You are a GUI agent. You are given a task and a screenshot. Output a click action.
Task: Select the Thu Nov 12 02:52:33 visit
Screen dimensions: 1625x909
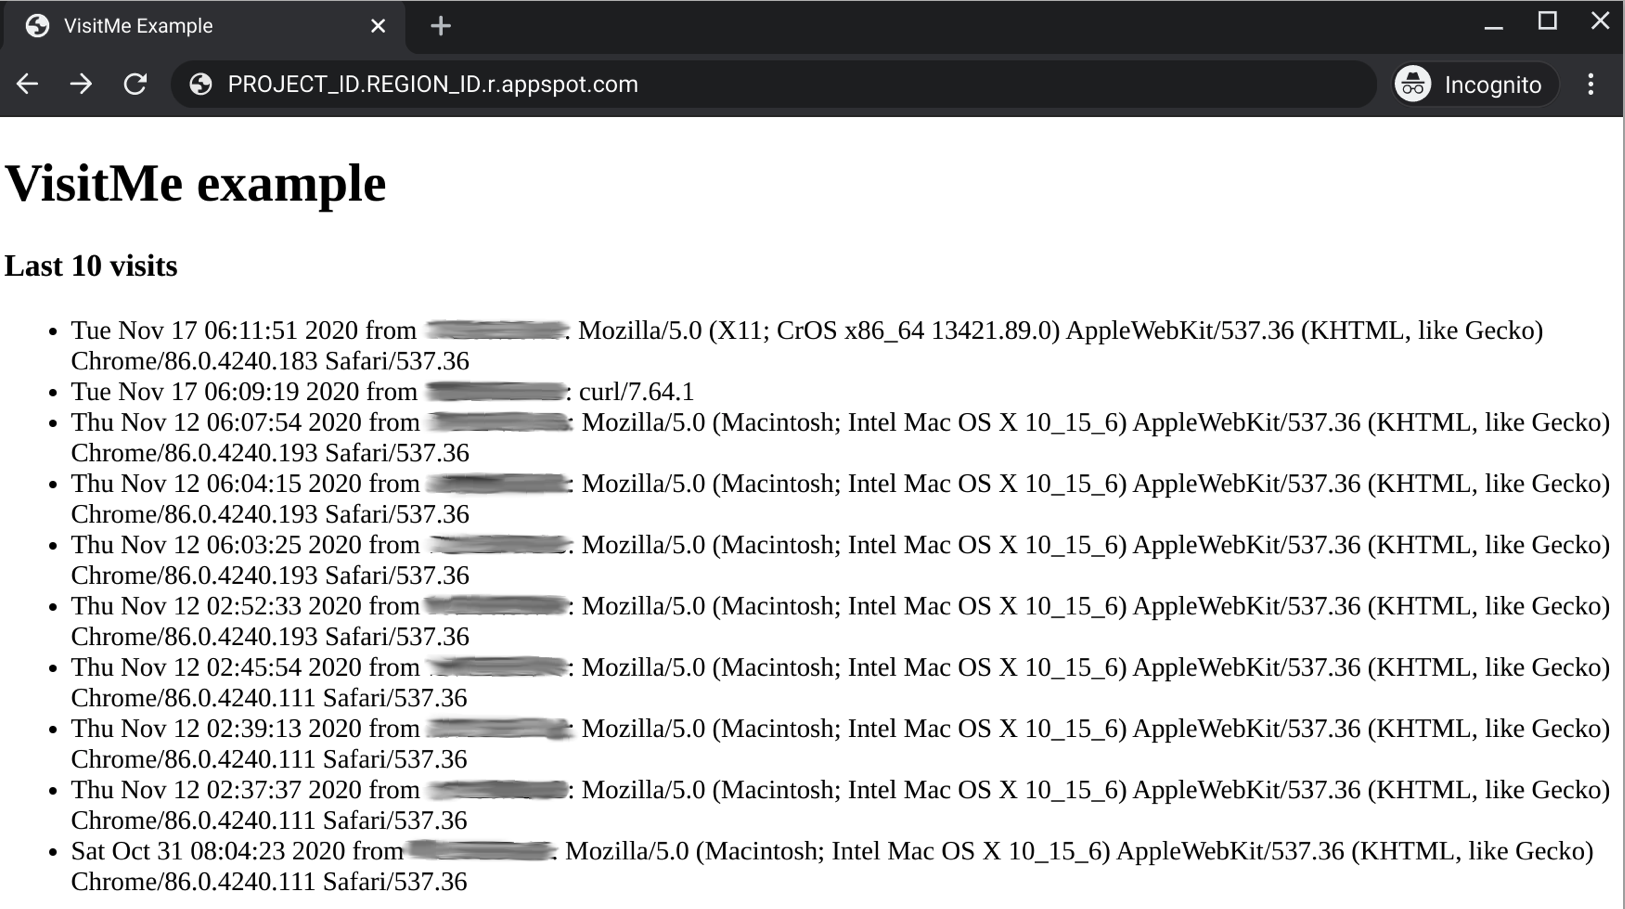tap(245, 606)
